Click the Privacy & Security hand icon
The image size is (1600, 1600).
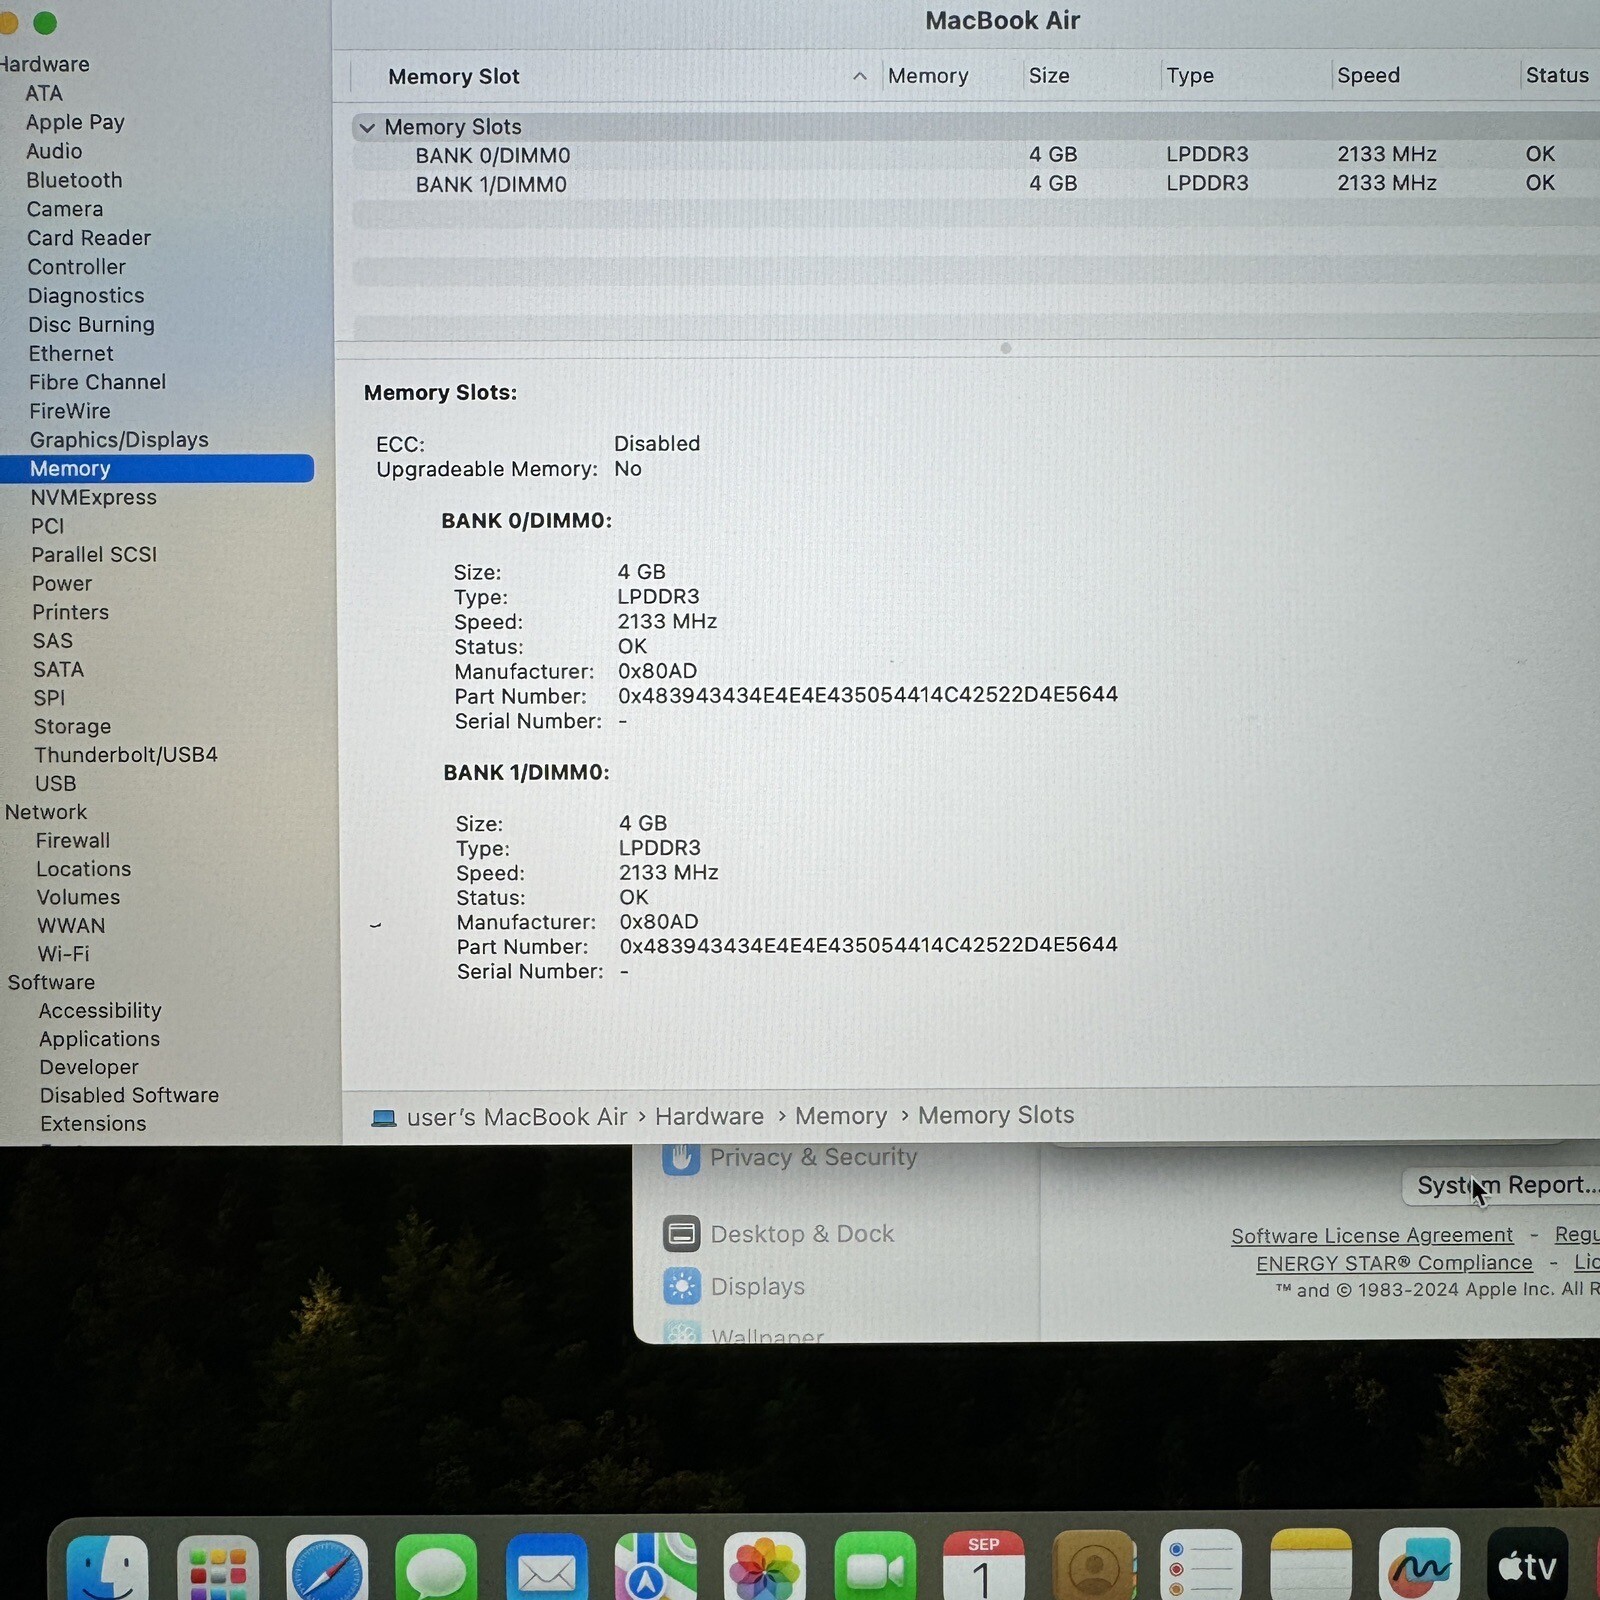click(x=681, y=1158)
